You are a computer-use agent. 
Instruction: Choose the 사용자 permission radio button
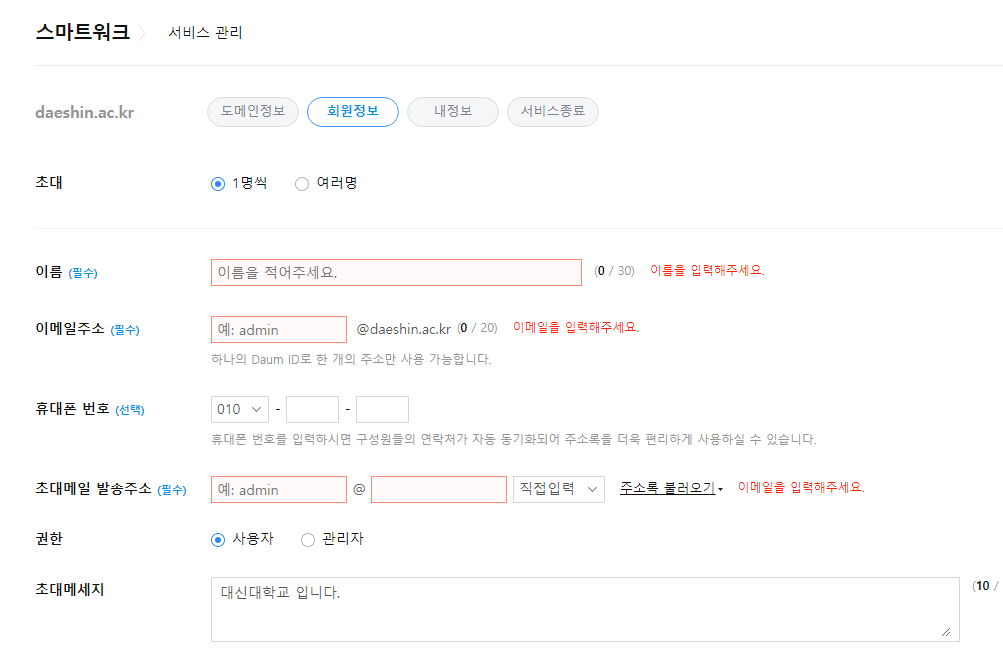pyautogui.click(x=218, y=540)
